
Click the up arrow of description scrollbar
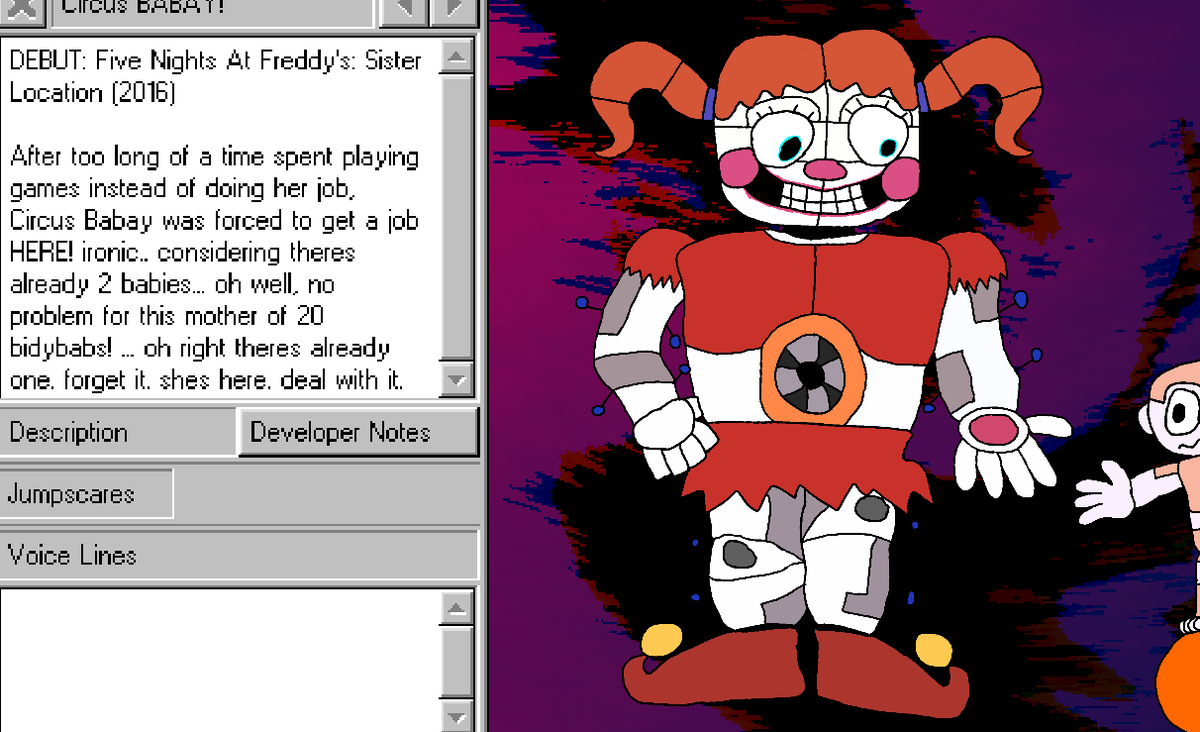click(x=456, y=55)
